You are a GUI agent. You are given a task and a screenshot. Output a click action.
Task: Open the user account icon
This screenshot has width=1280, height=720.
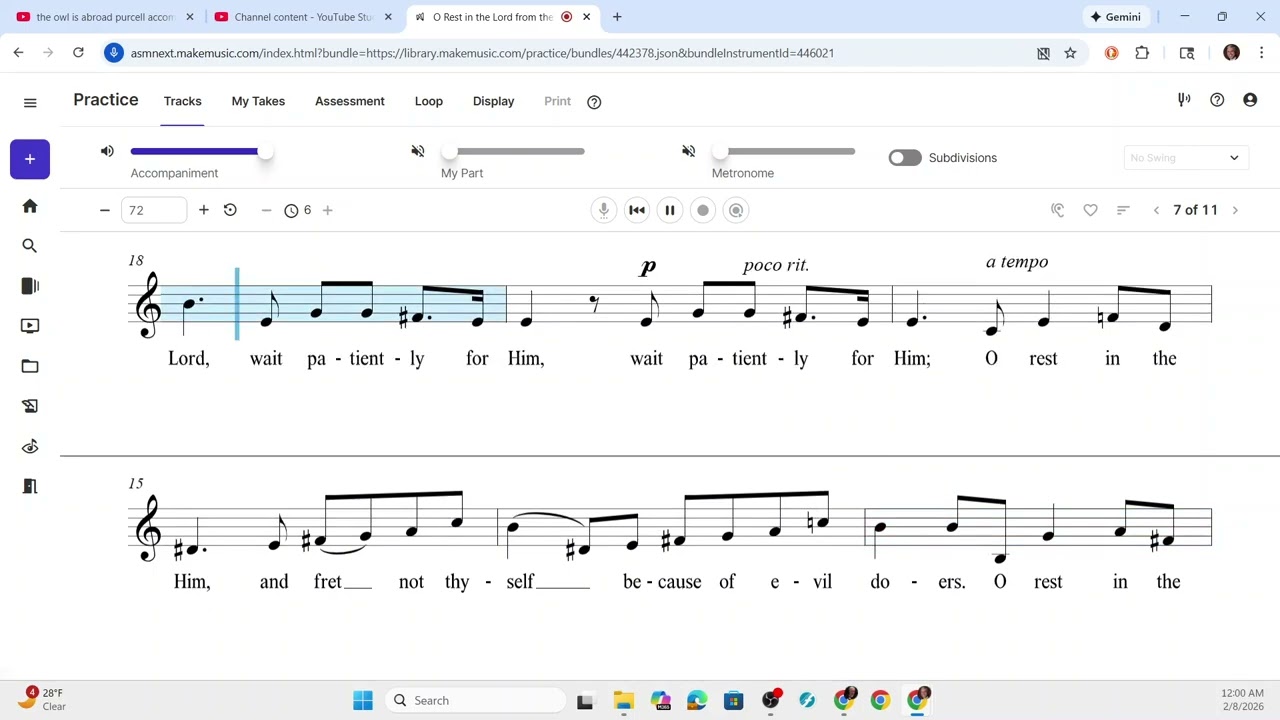point(1250,100)
